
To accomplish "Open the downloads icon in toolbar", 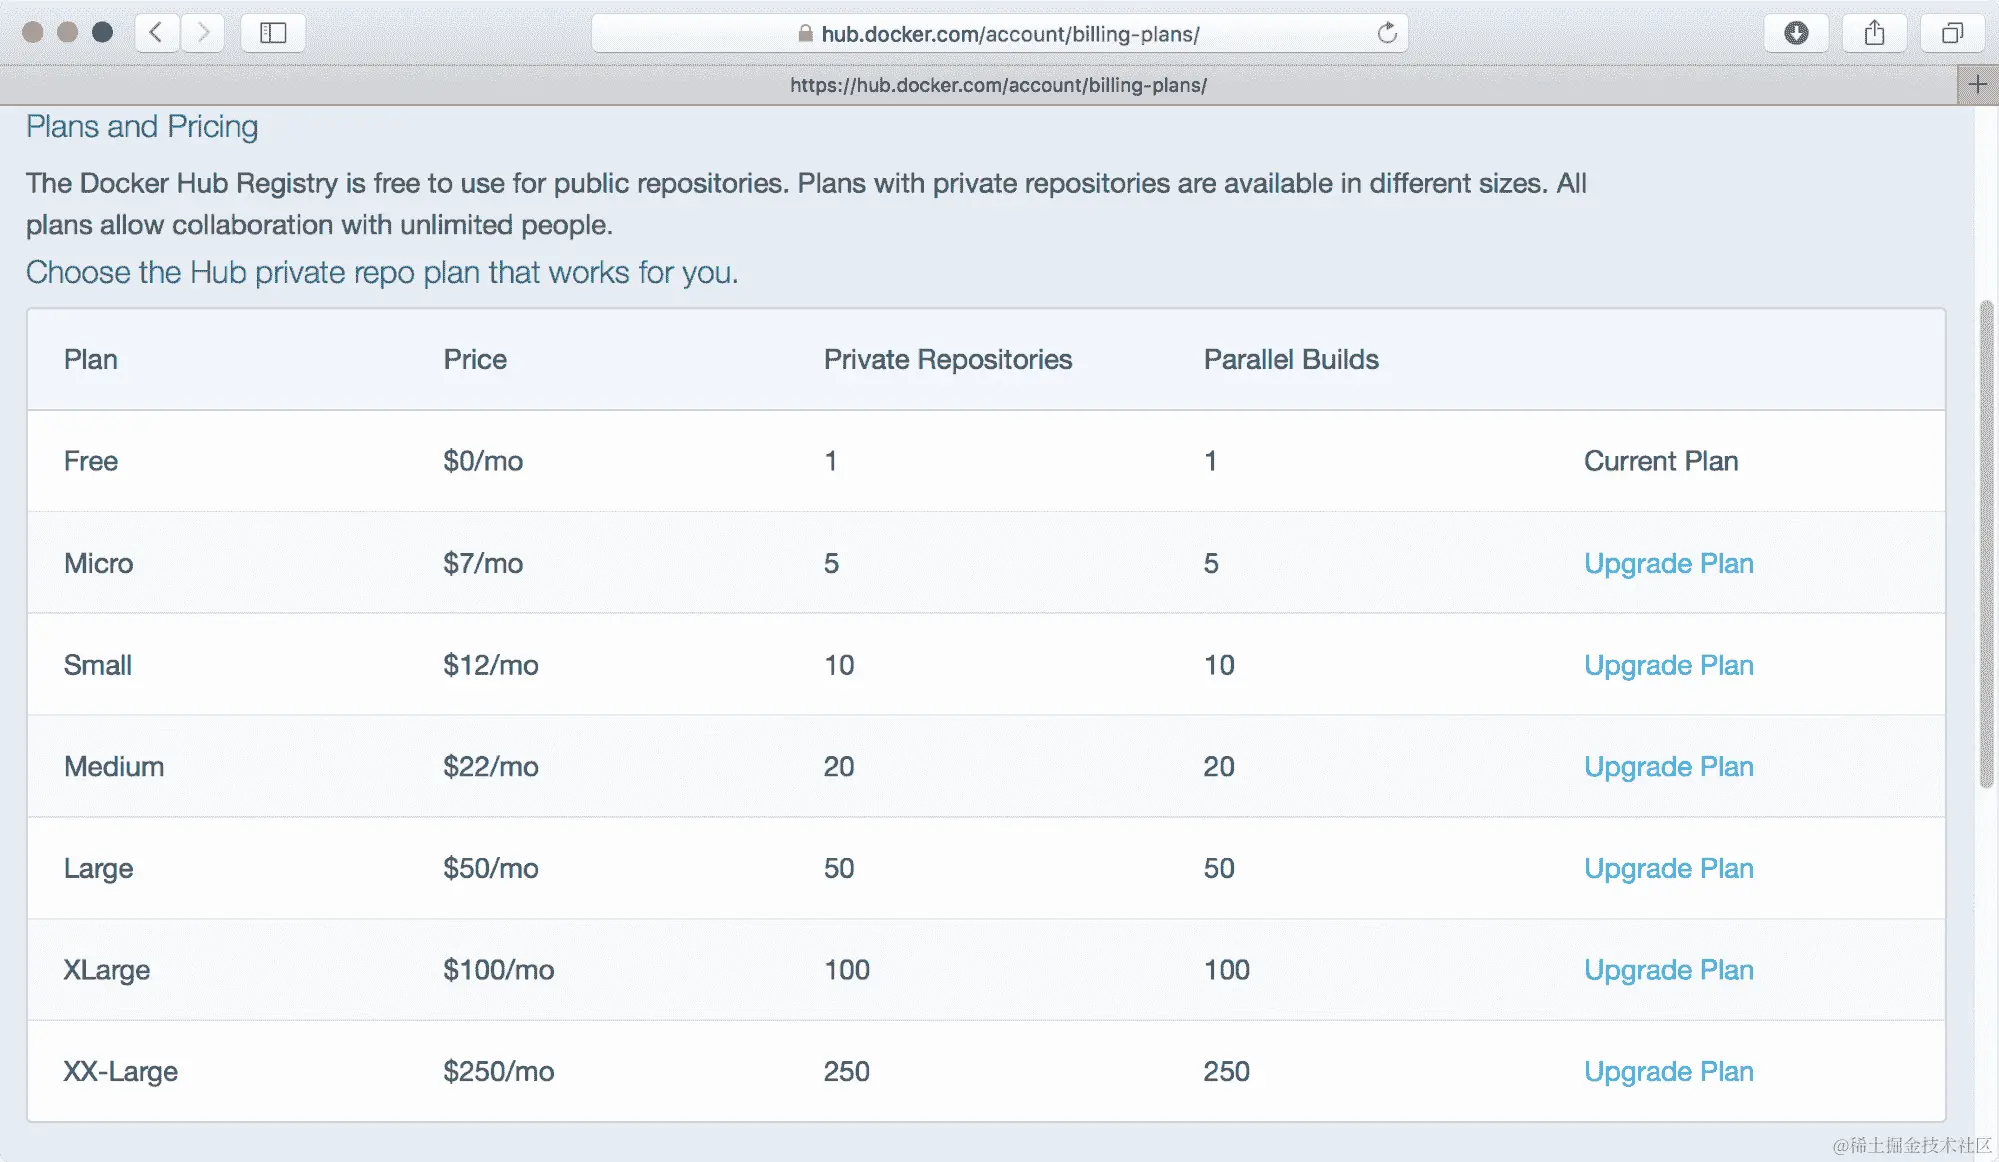I will click(x=1796, y=33).
